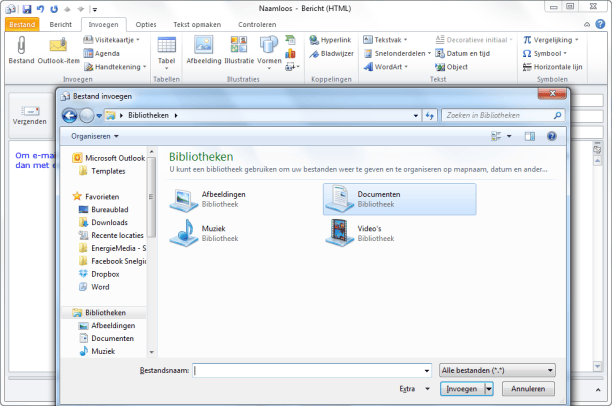Open the Extra tools menu
This screenshot has width=612, height=406.
pos(414,389)
